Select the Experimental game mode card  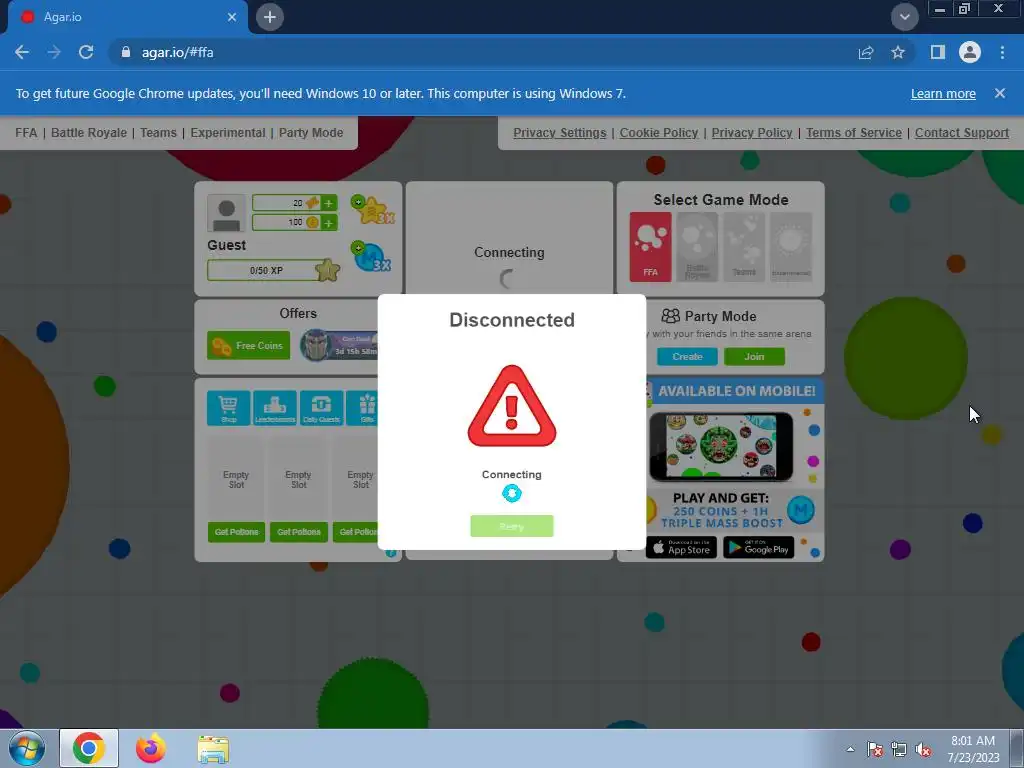coord(791,247)
